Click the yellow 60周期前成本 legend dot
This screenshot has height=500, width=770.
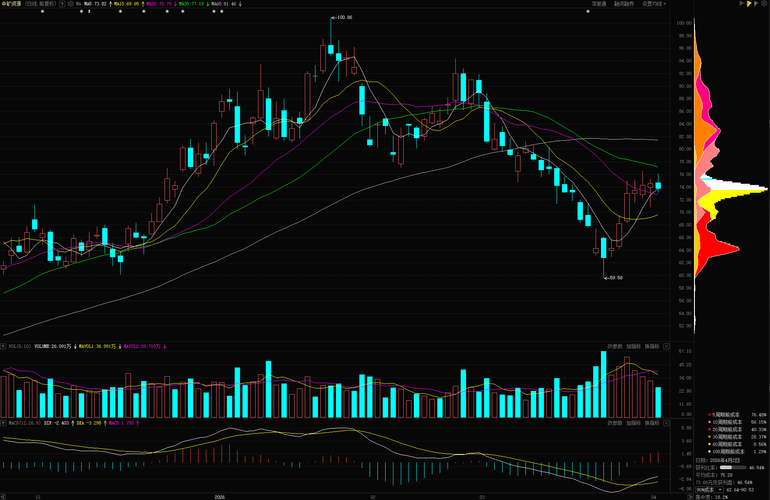pos(709,444)
